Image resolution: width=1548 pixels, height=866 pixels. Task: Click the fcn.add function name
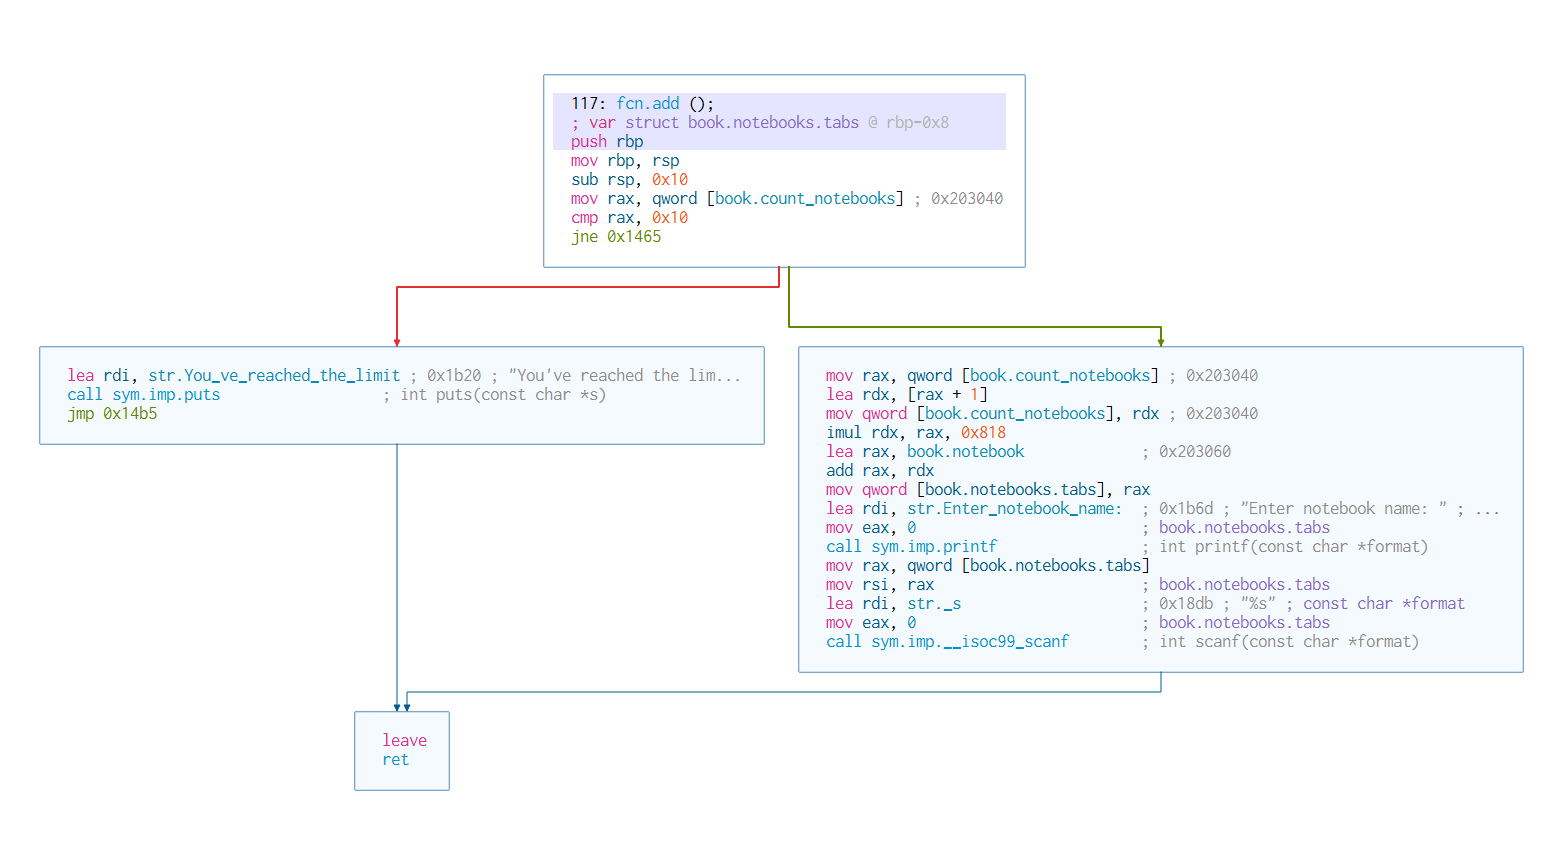click(x=647, y=104)
